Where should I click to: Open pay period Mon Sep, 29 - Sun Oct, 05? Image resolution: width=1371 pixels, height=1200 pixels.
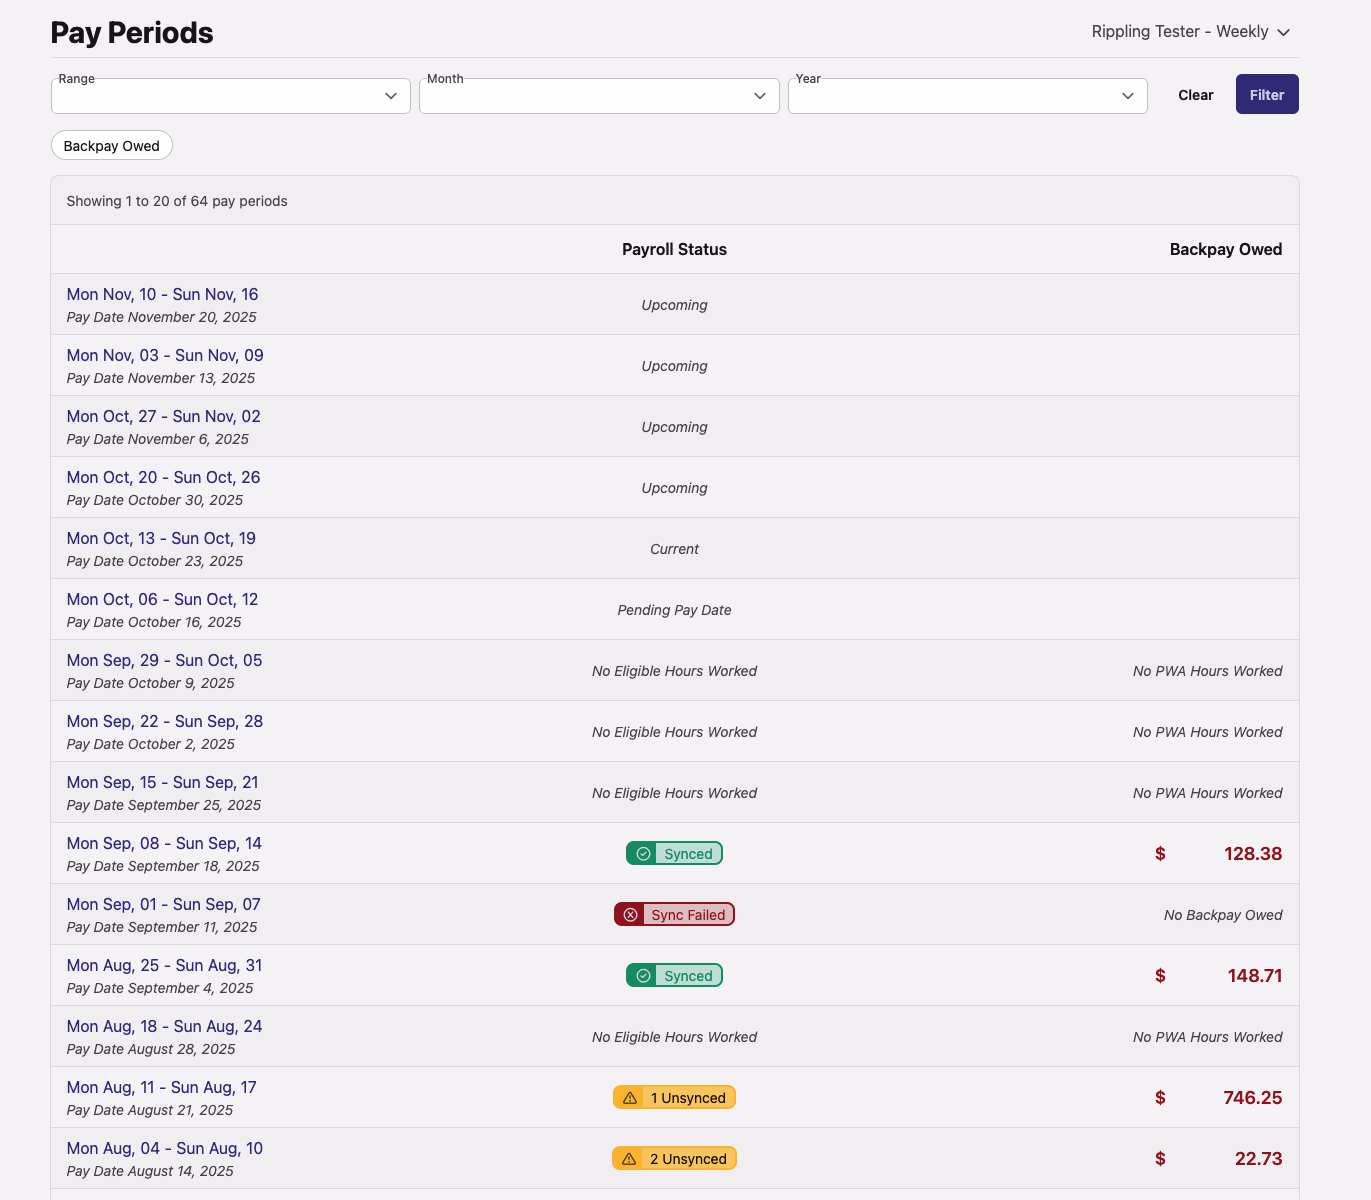pos(165,660)
